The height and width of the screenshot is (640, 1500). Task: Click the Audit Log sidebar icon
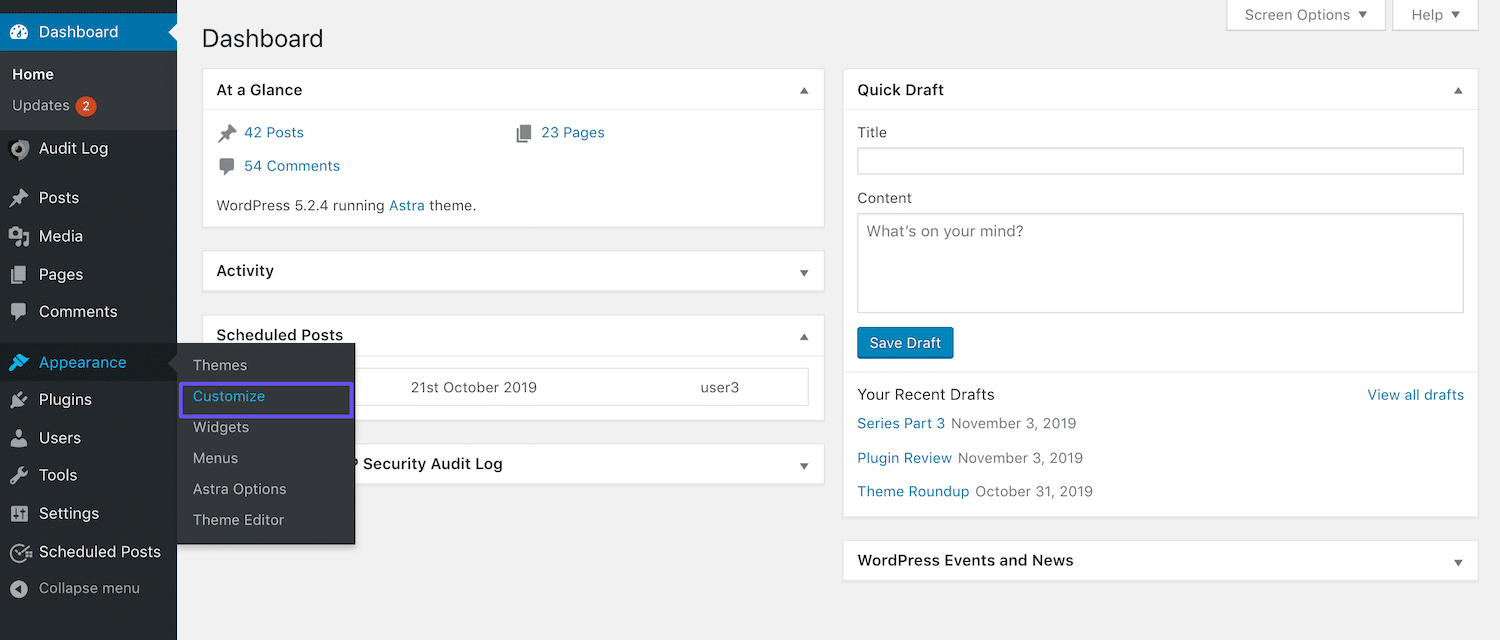(x=17, y=148)
